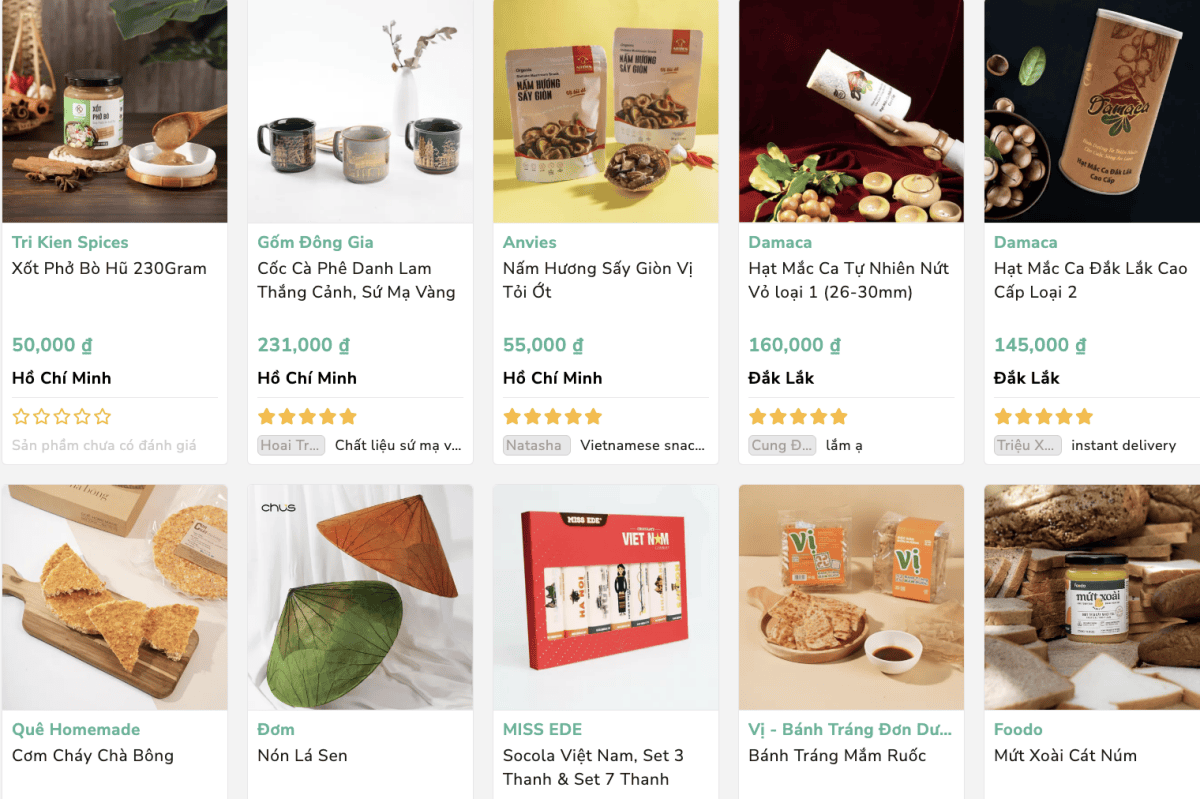Click the Hoai Tr... reviewer tag
Image resolution: width=1200 pixels, height=799 pixels.
click(290, 445)
